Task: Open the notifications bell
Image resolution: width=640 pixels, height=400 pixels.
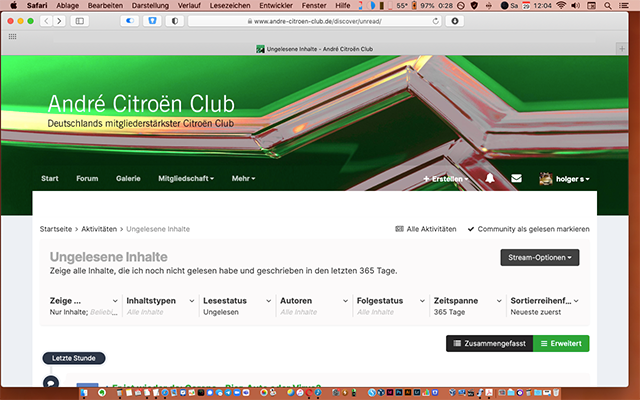Action: (490, 178)
